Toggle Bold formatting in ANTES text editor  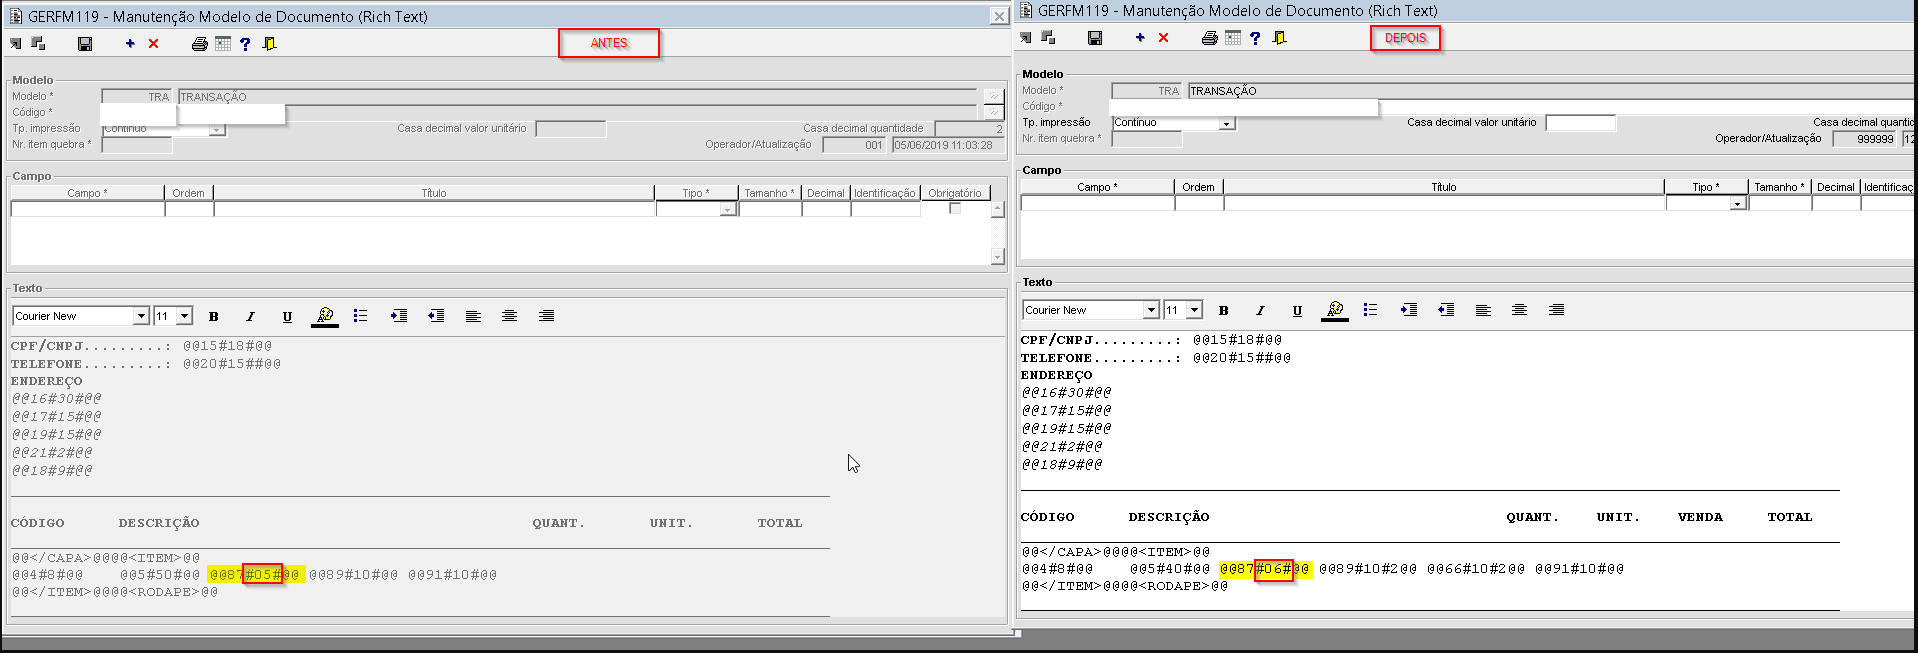click(x=213, y=317)
